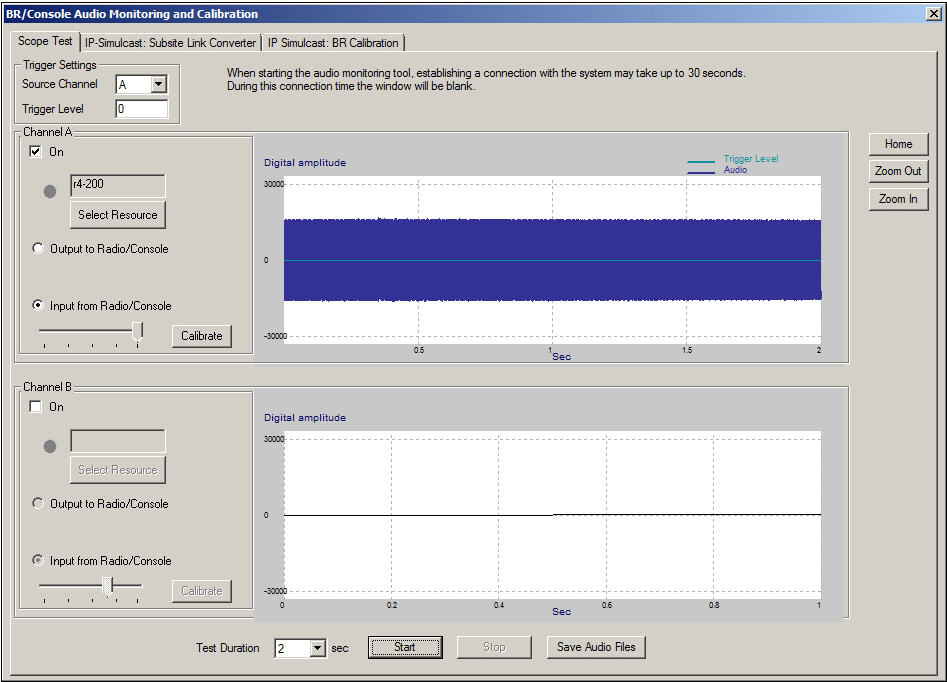The image size is (947, 682).
Task: Select the Scope Test tab
Action: (x=46, y=42)
